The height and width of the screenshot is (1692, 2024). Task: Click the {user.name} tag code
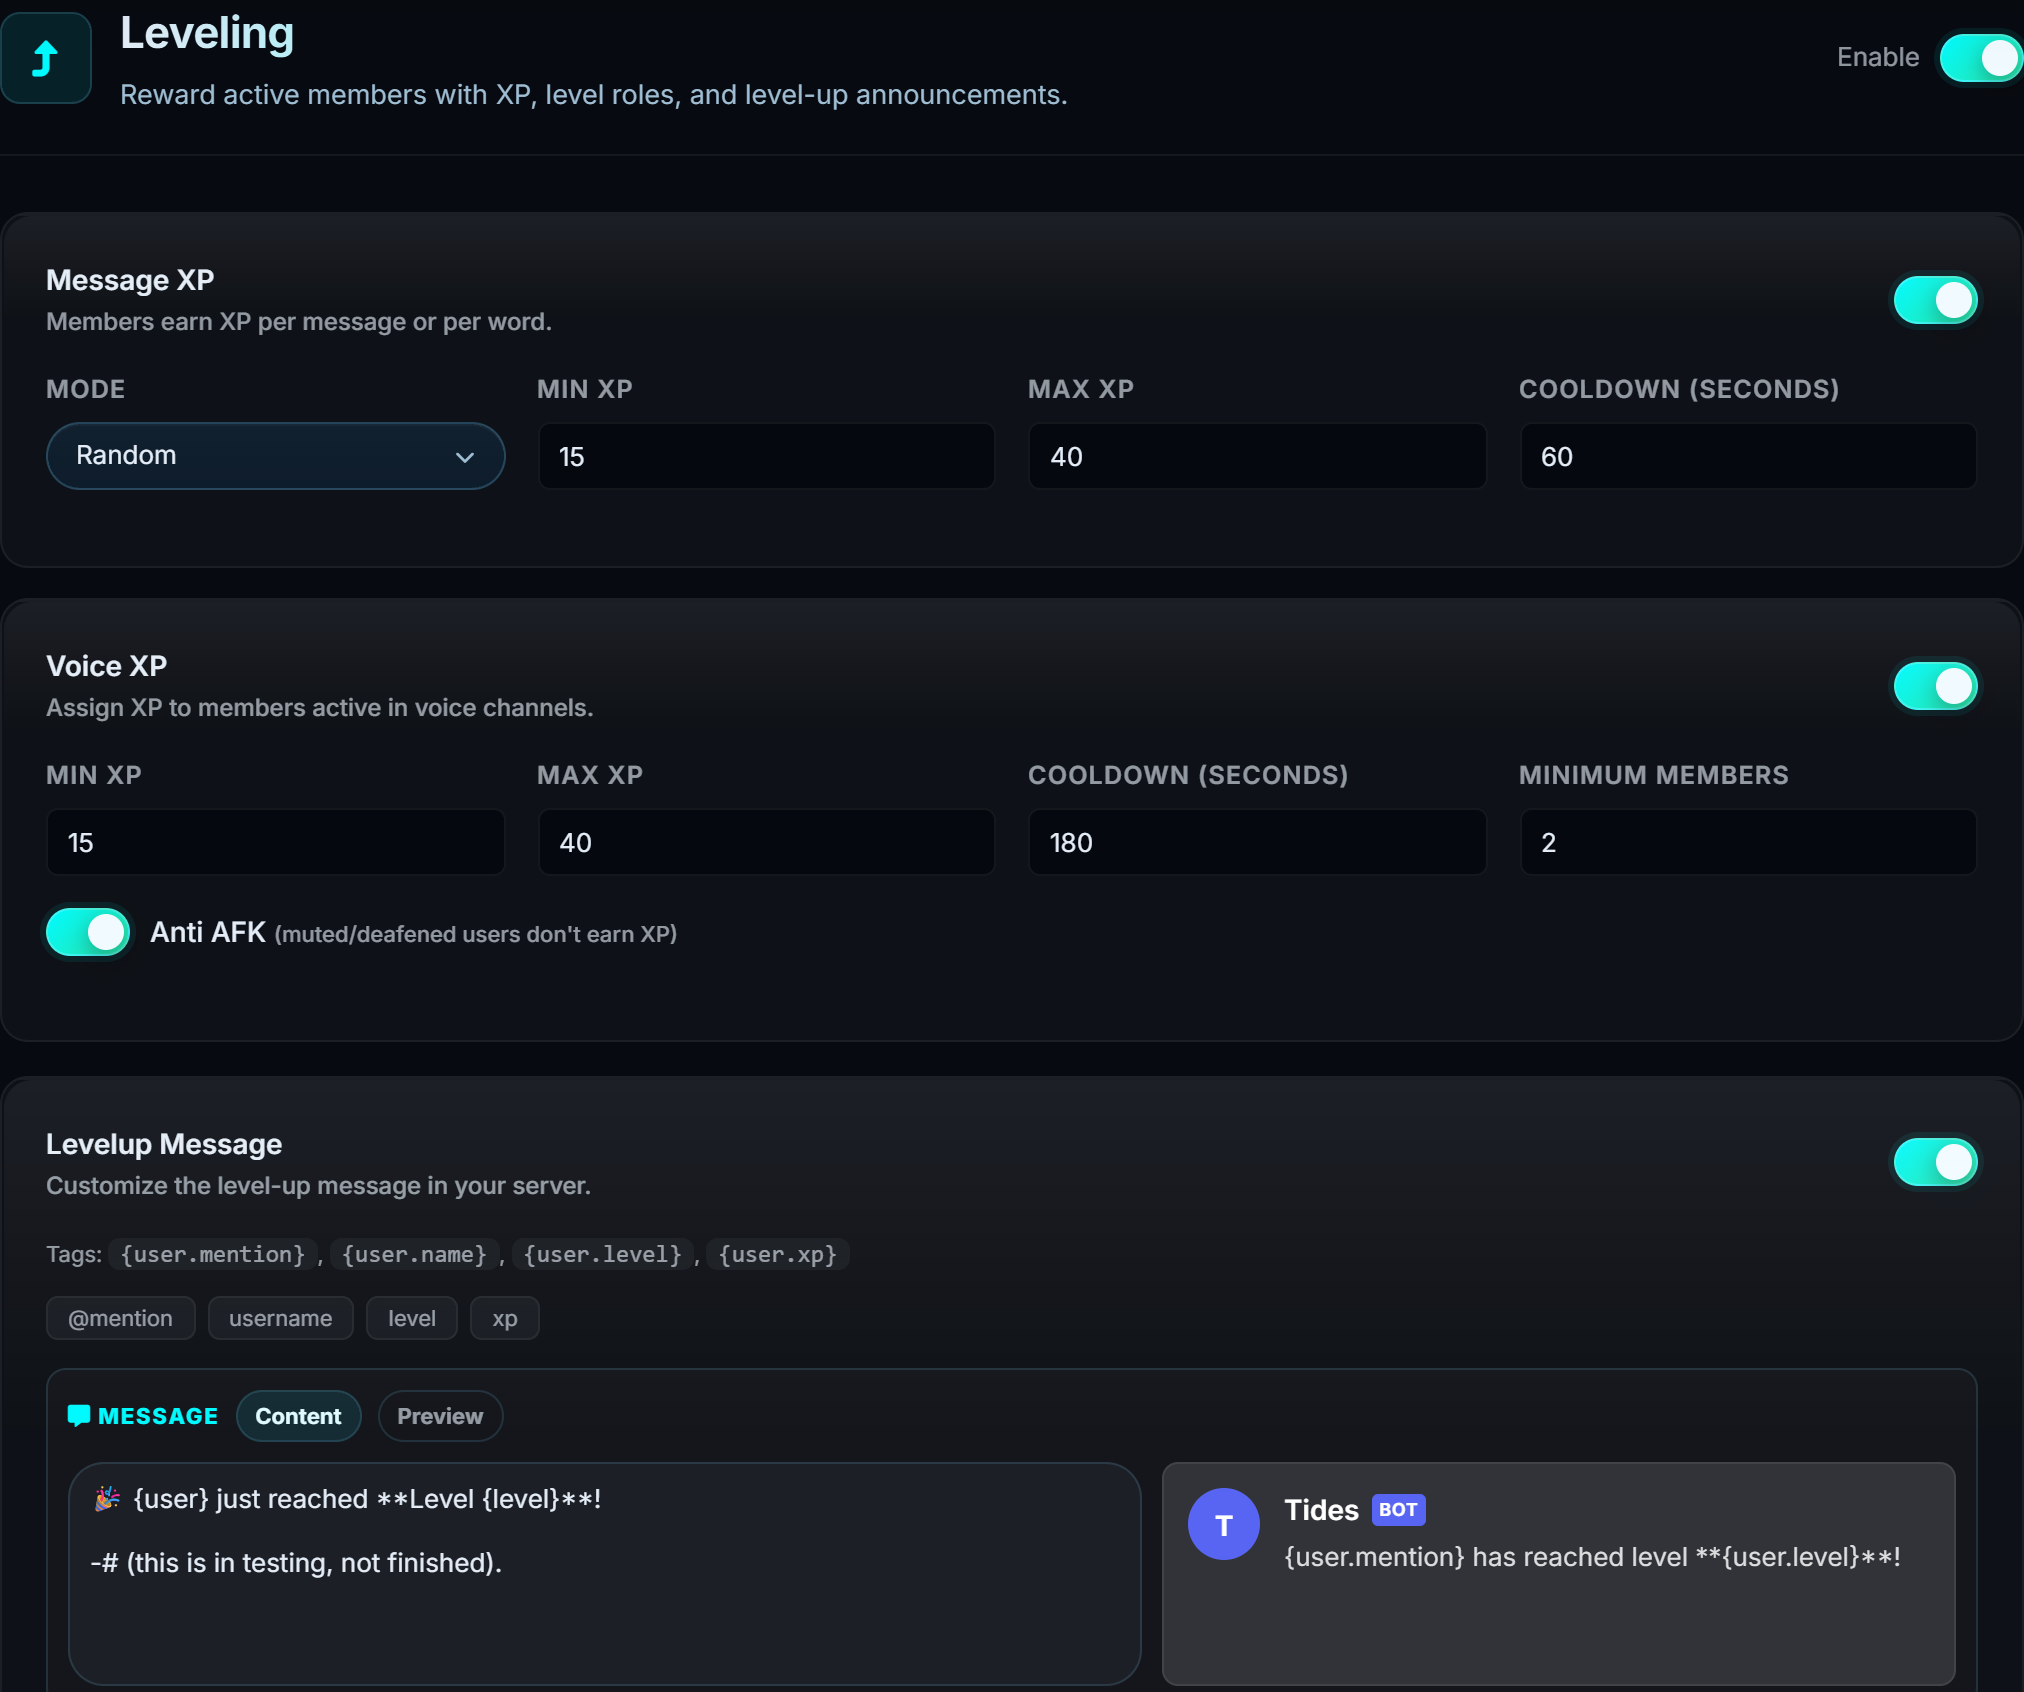(x=414, y=1254)
